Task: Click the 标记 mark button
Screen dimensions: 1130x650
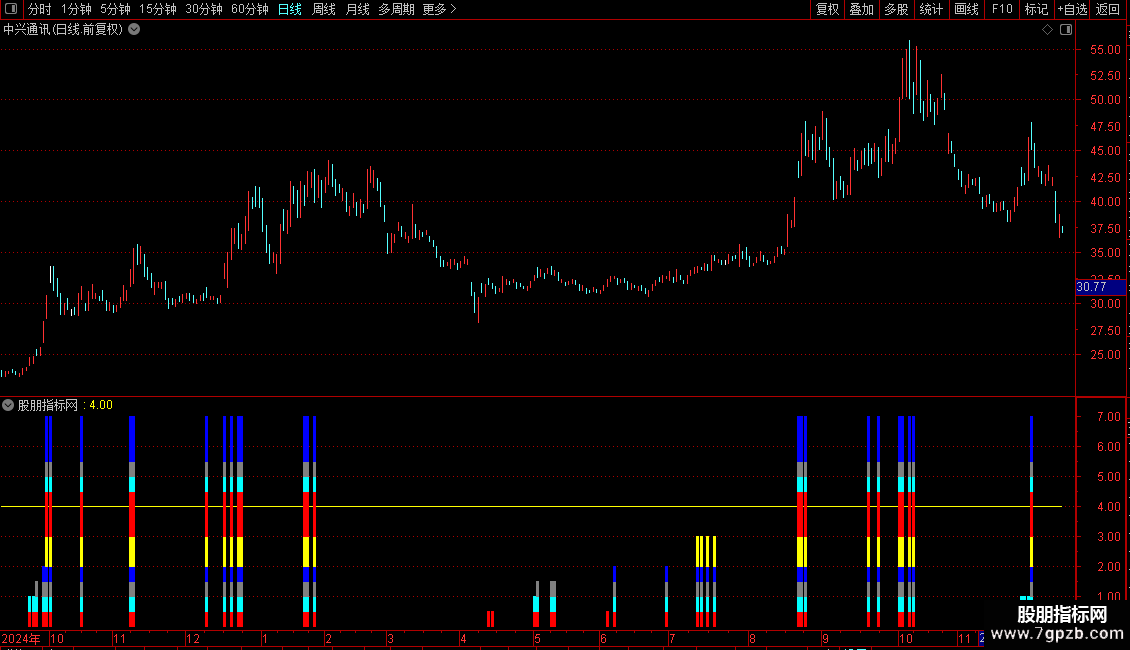Action: click(1036, 9)
